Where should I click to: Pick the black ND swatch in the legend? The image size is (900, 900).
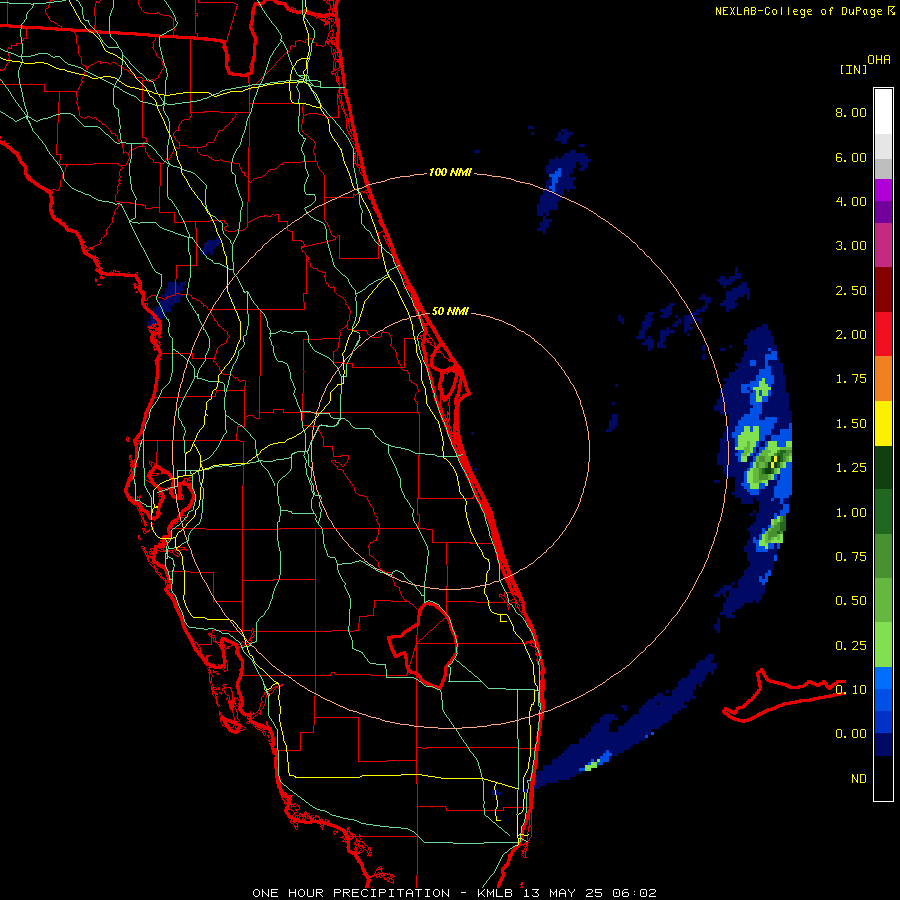(x=883, y=778)
